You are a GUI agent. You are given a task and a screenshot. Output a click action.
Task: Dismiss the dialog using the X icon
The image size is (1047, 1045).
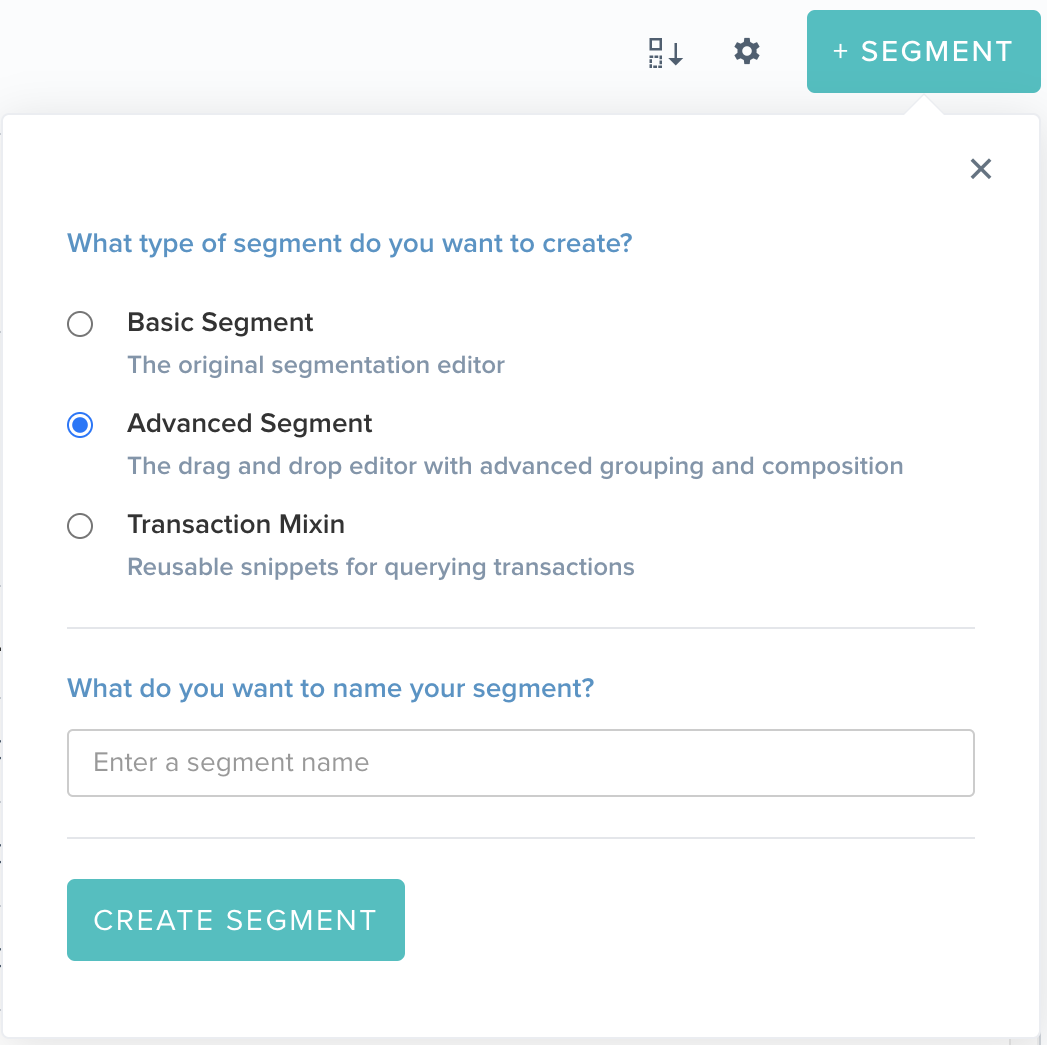point(980,169)
